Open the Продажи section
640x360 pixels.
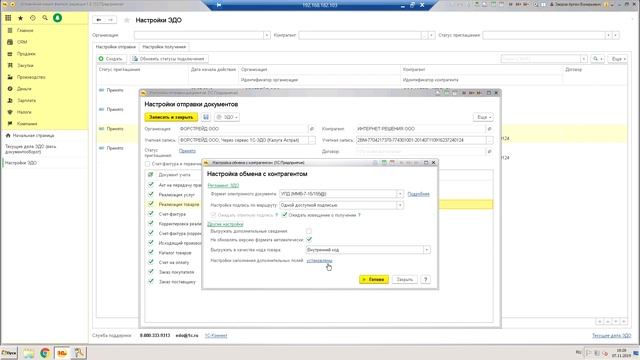pos(26,54)
